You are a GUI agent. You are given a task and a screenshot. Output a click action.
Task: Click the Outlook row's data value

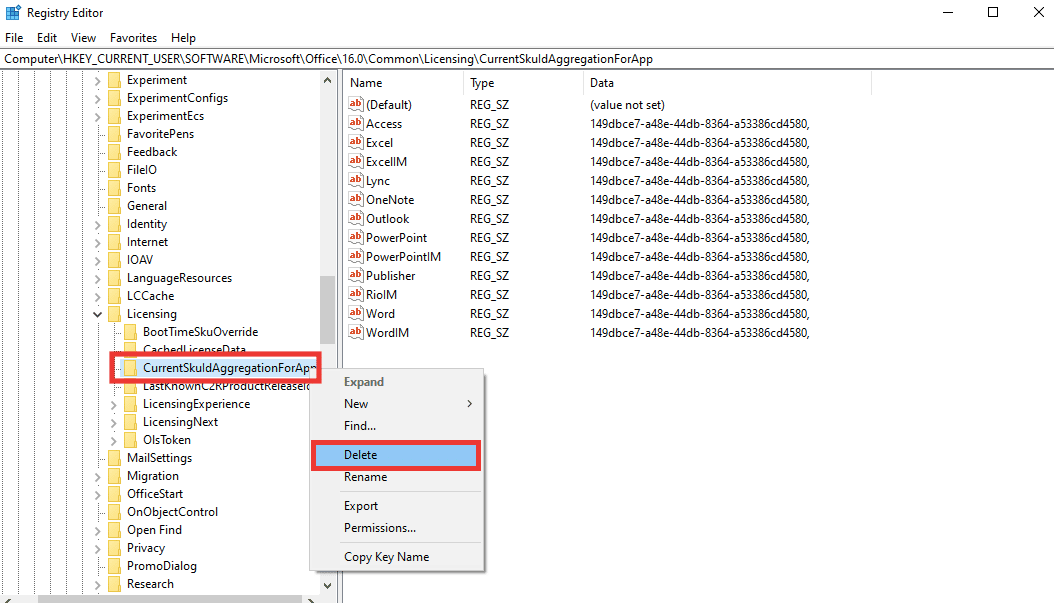coord(700,218)
